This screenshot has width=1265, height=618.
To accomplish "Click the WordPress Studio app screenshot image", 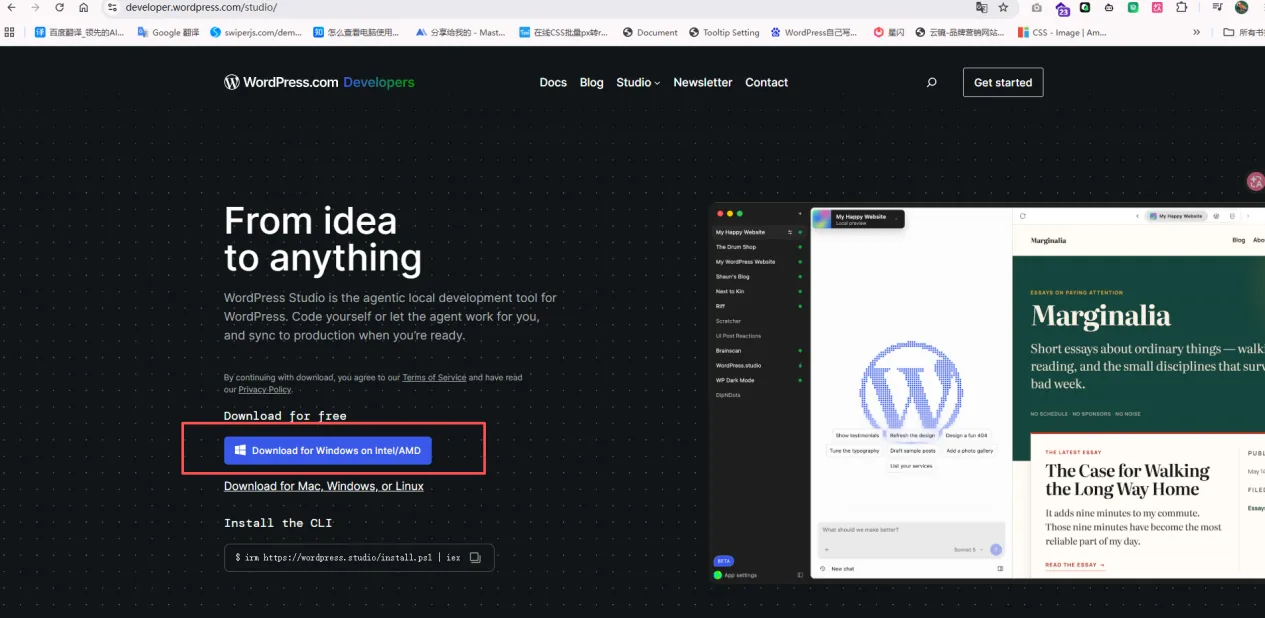I will 987,391.
